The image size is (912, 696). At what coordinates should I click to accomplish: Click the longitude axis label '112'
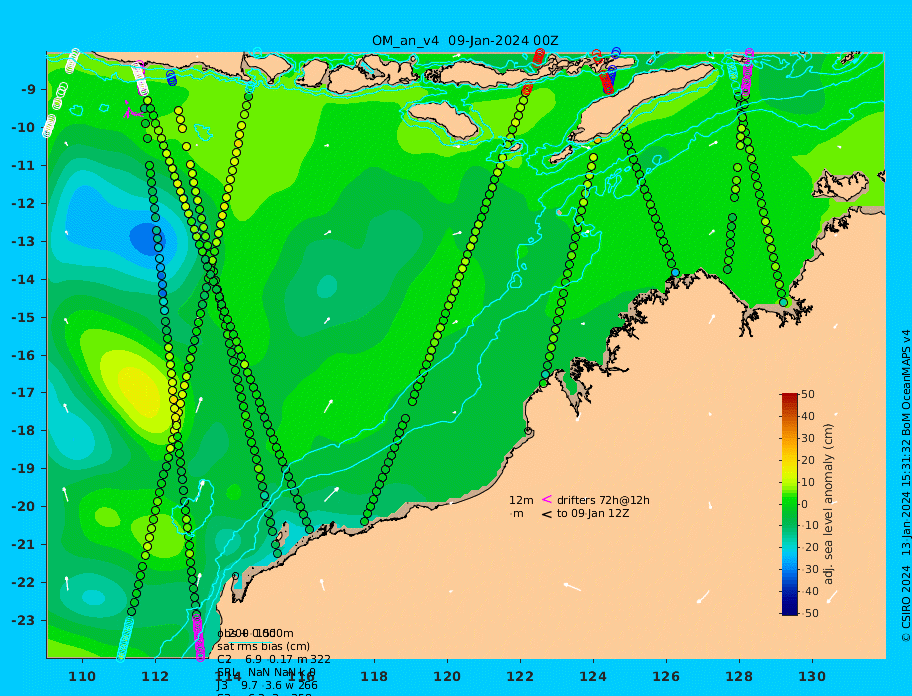pyautogui.click(x=155, y=676)
